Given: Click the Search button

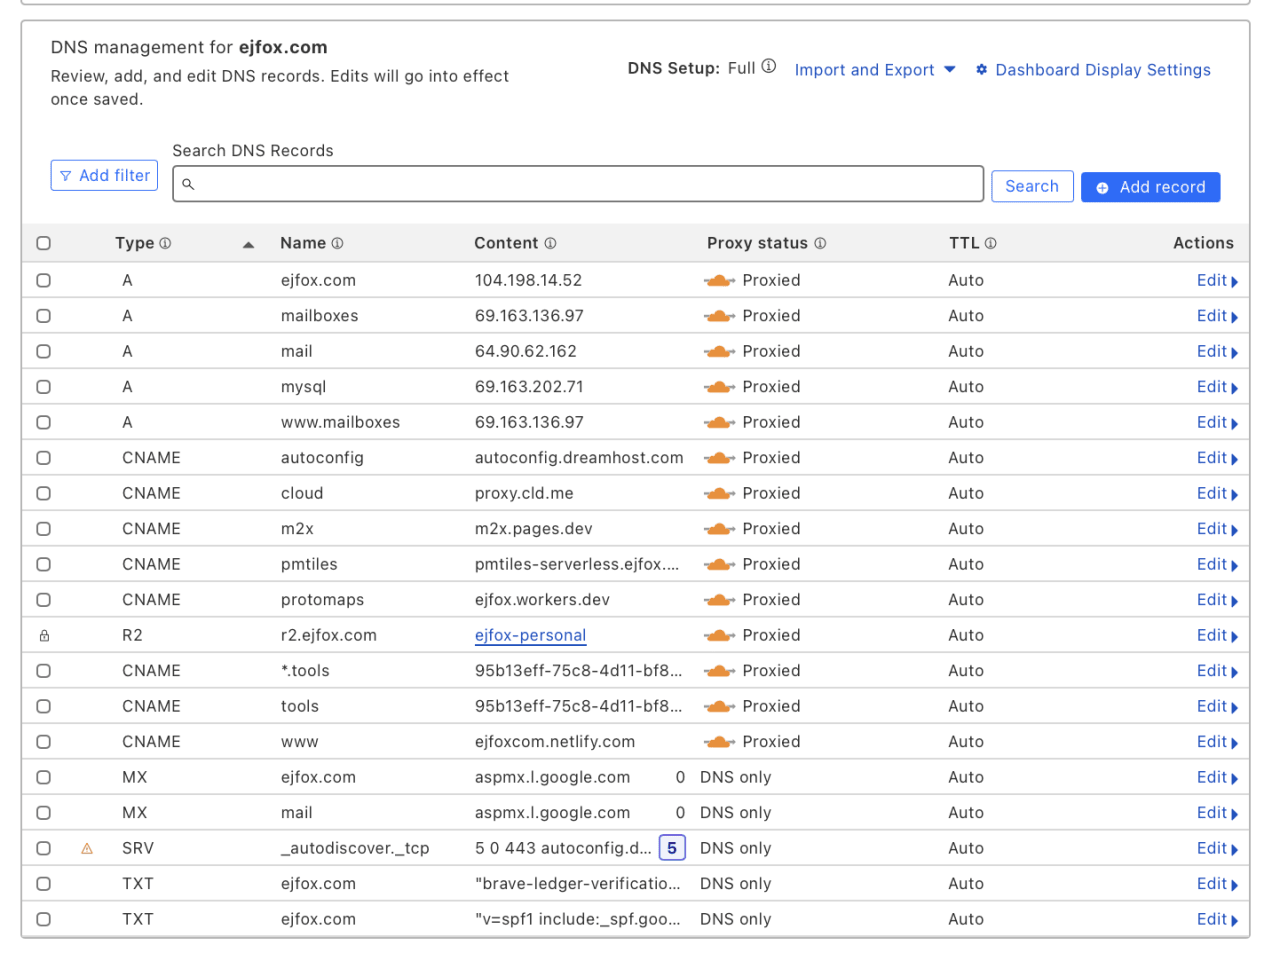Looking at the screenshot, I should [1032, 186].
